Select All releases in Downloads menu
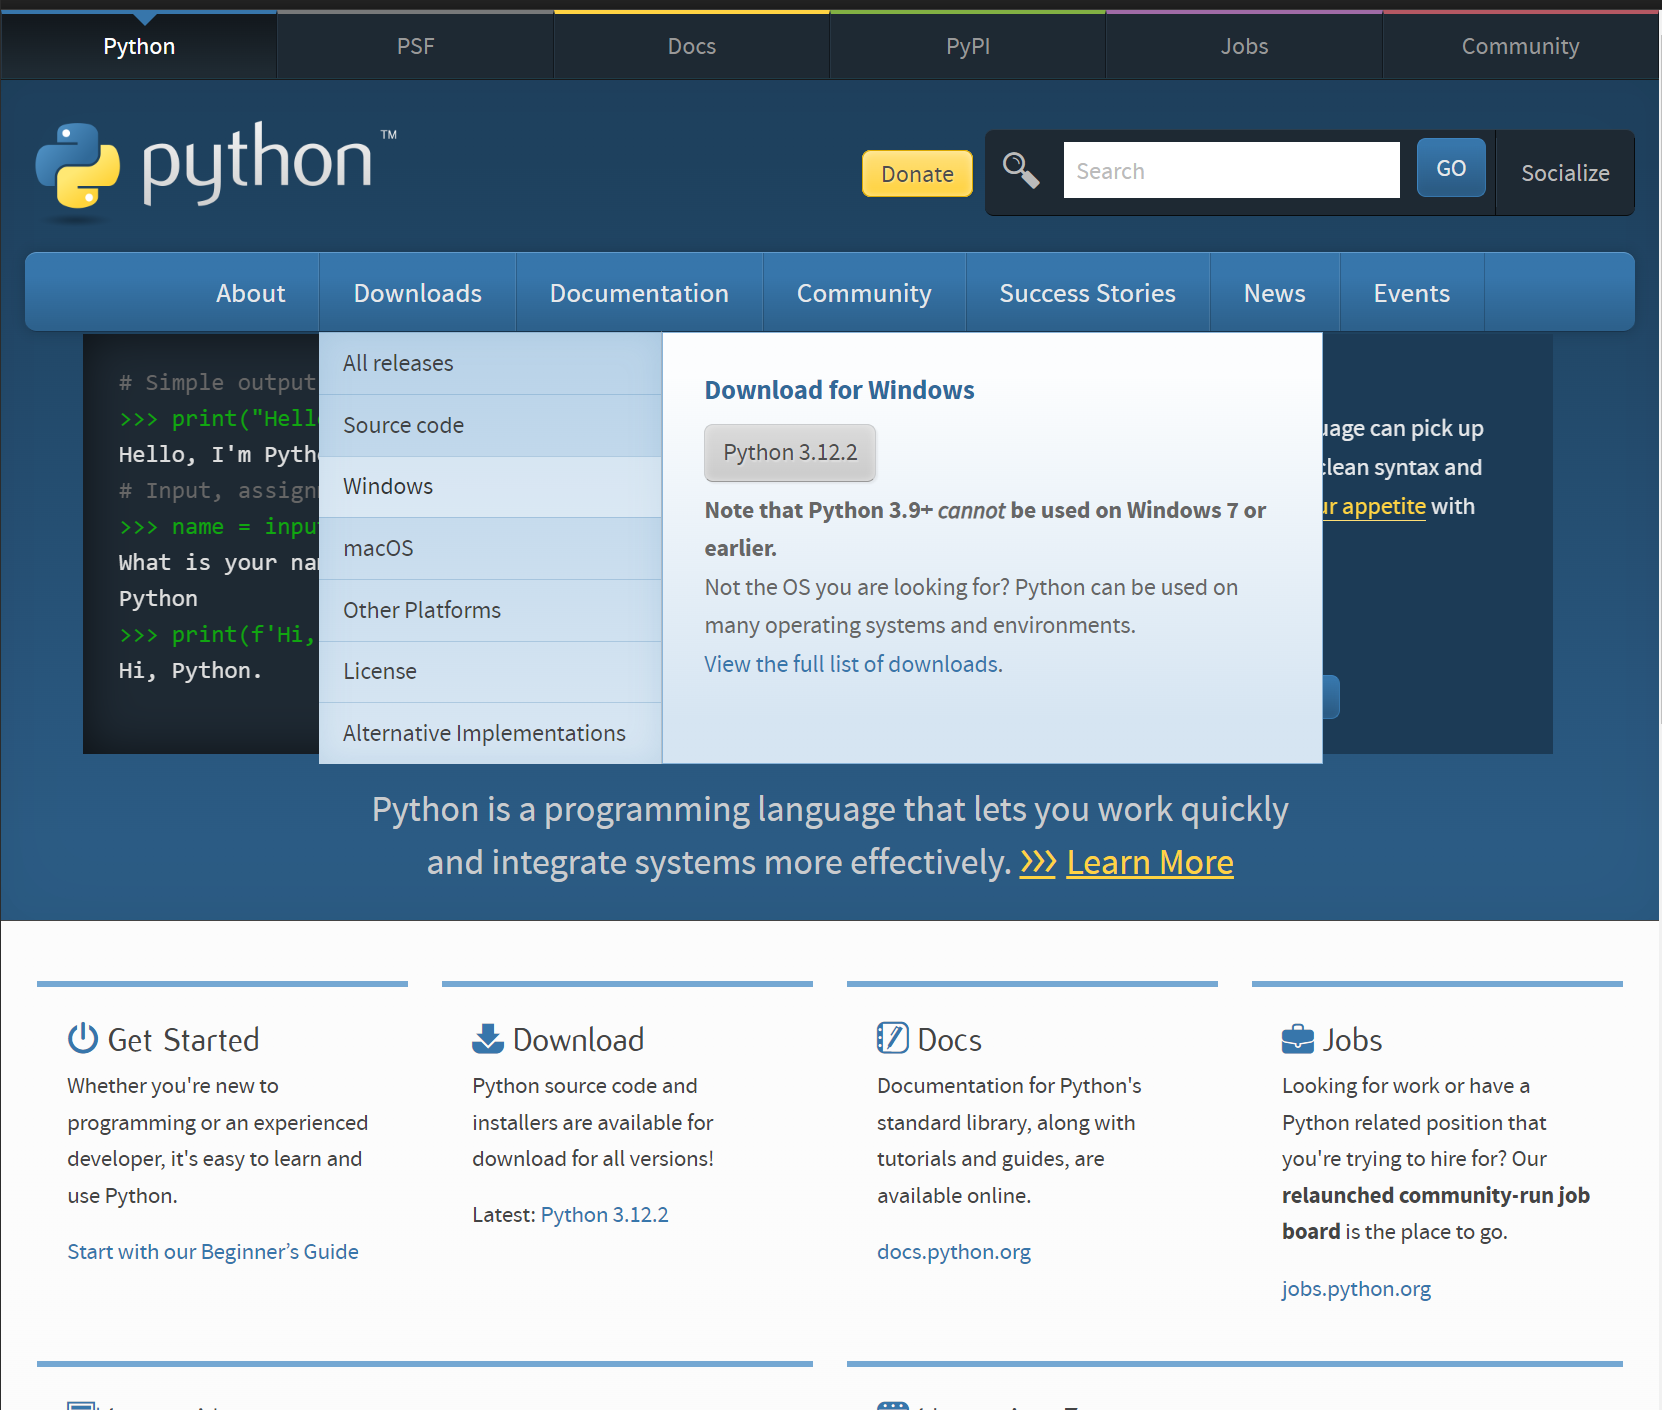 (490, 363)
